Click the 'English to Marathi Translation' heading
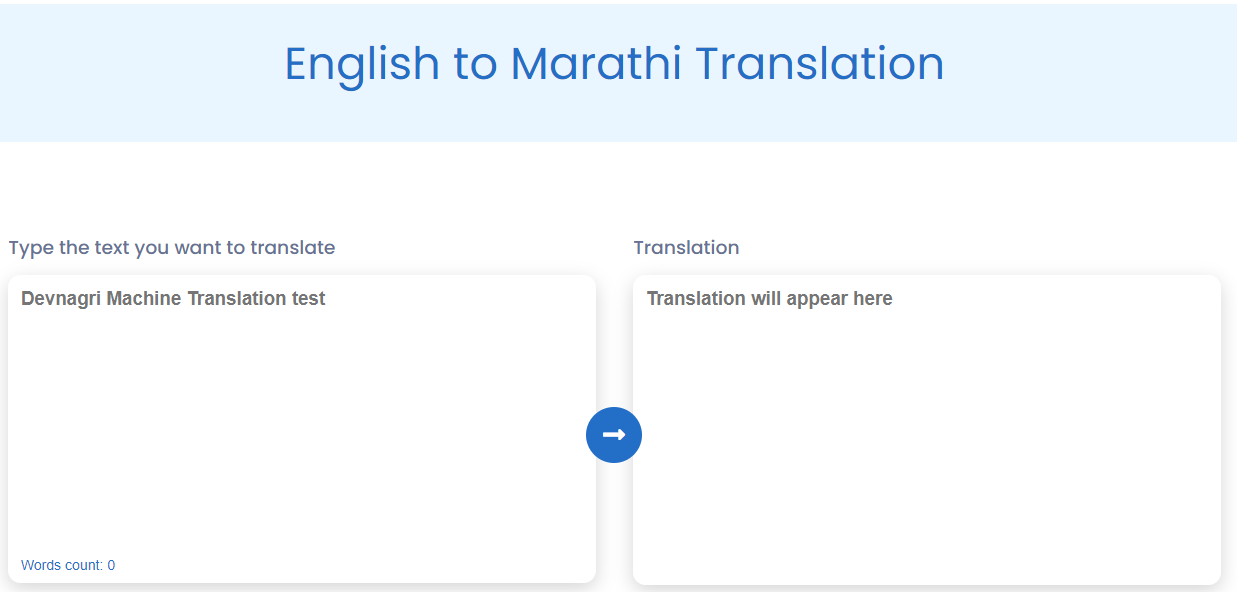This screenshot has width=1237, height=592. [x=614, y=64]
